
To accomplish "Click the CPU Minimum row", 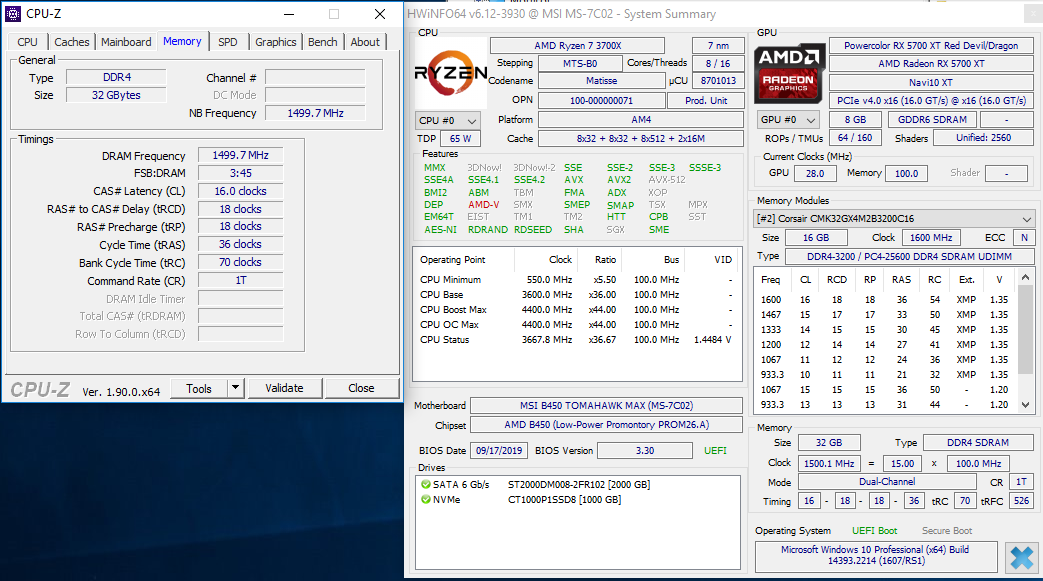I will [x=576, y=280].
